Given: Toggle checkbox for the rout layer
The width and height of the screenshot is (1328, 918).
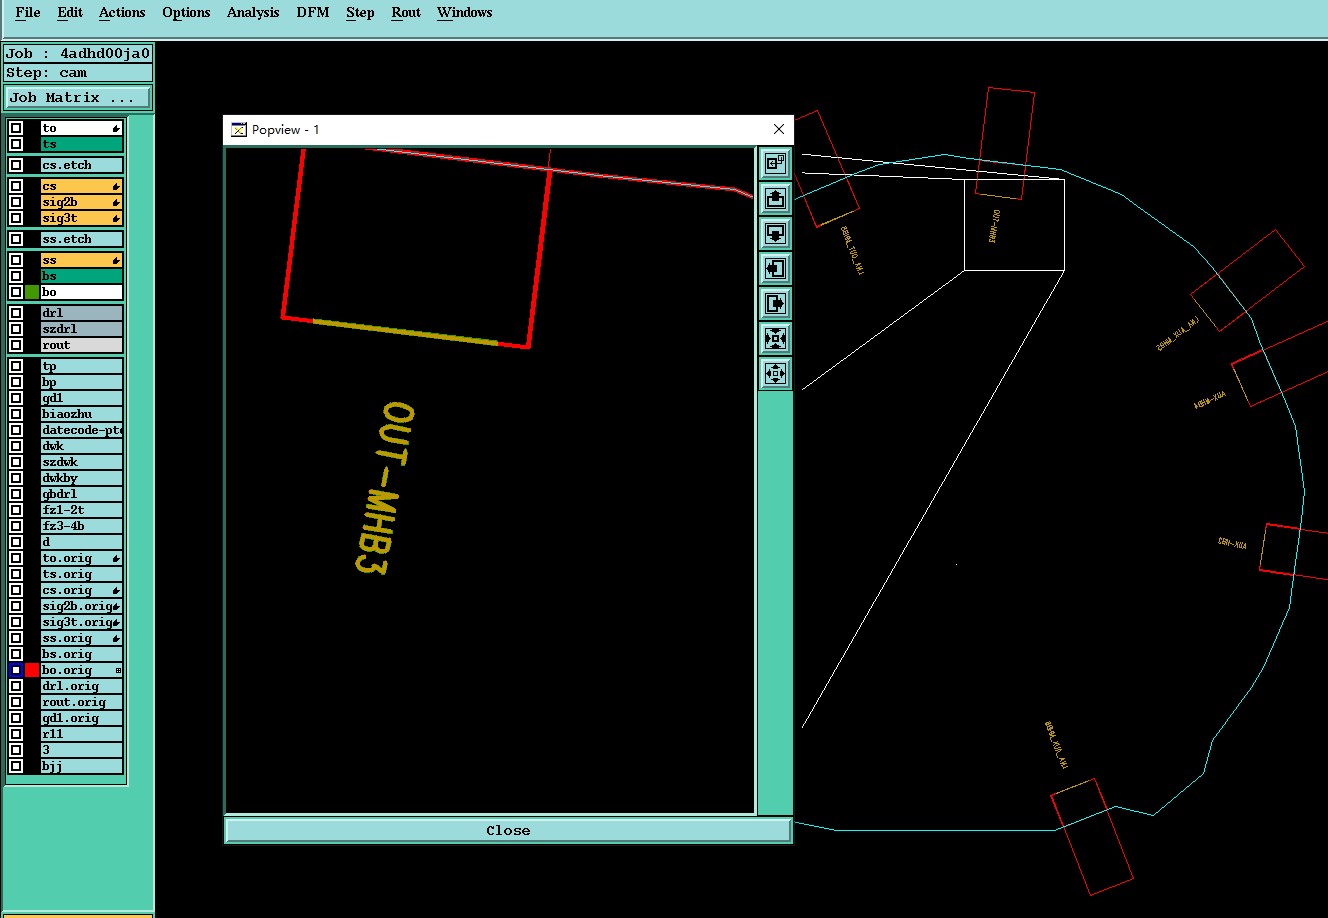Looking at the screenshot, I should pos(16,345).
